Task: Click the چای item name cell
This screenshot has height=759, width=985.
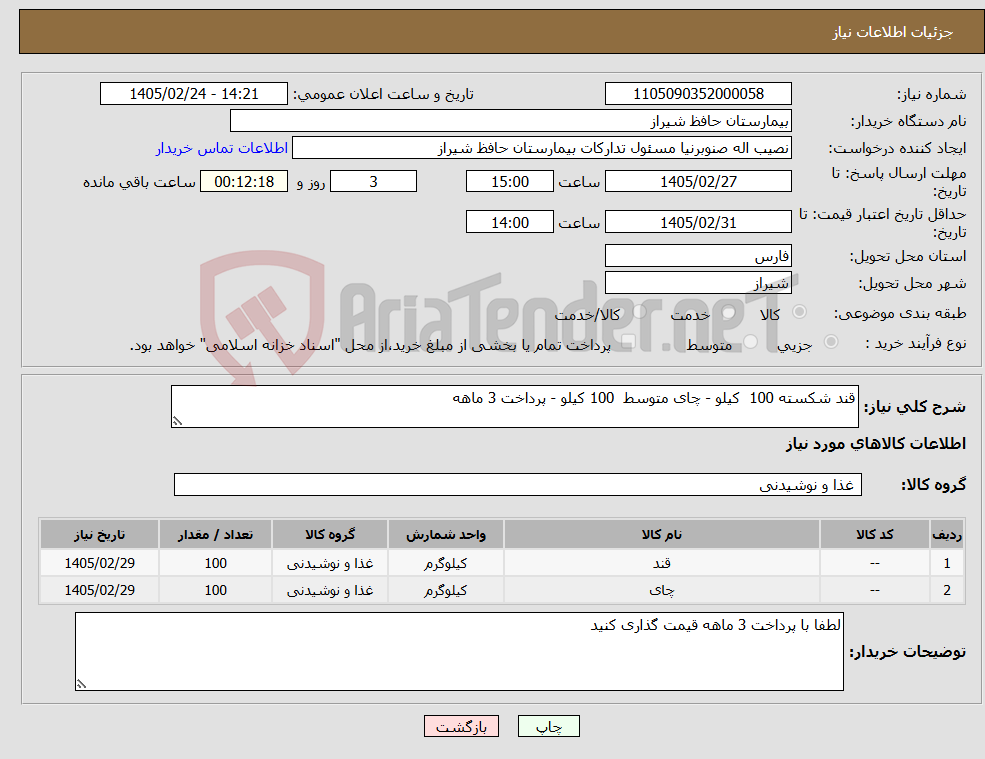Action: (x=661, y=590)
